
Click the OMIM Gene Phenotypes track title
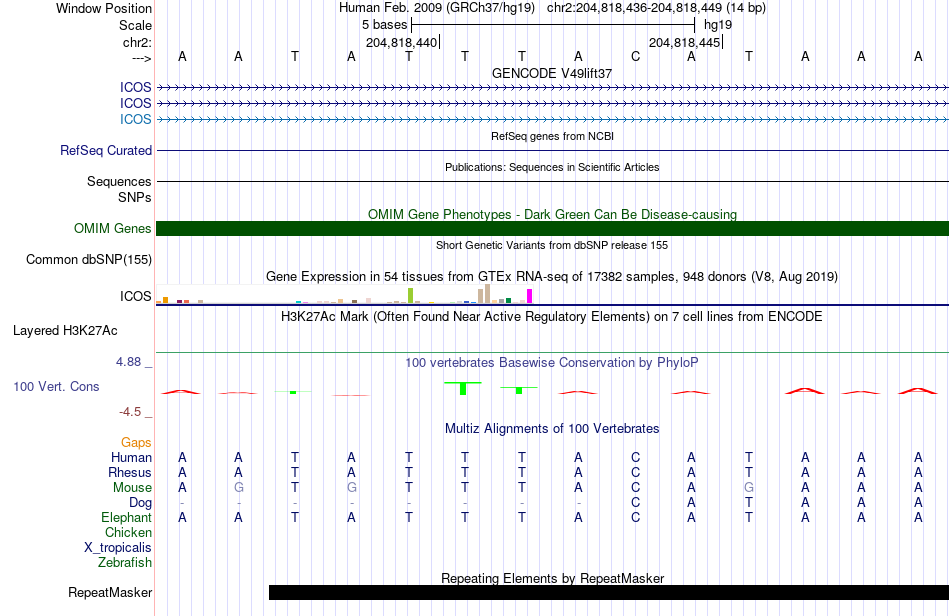[552, 214]
